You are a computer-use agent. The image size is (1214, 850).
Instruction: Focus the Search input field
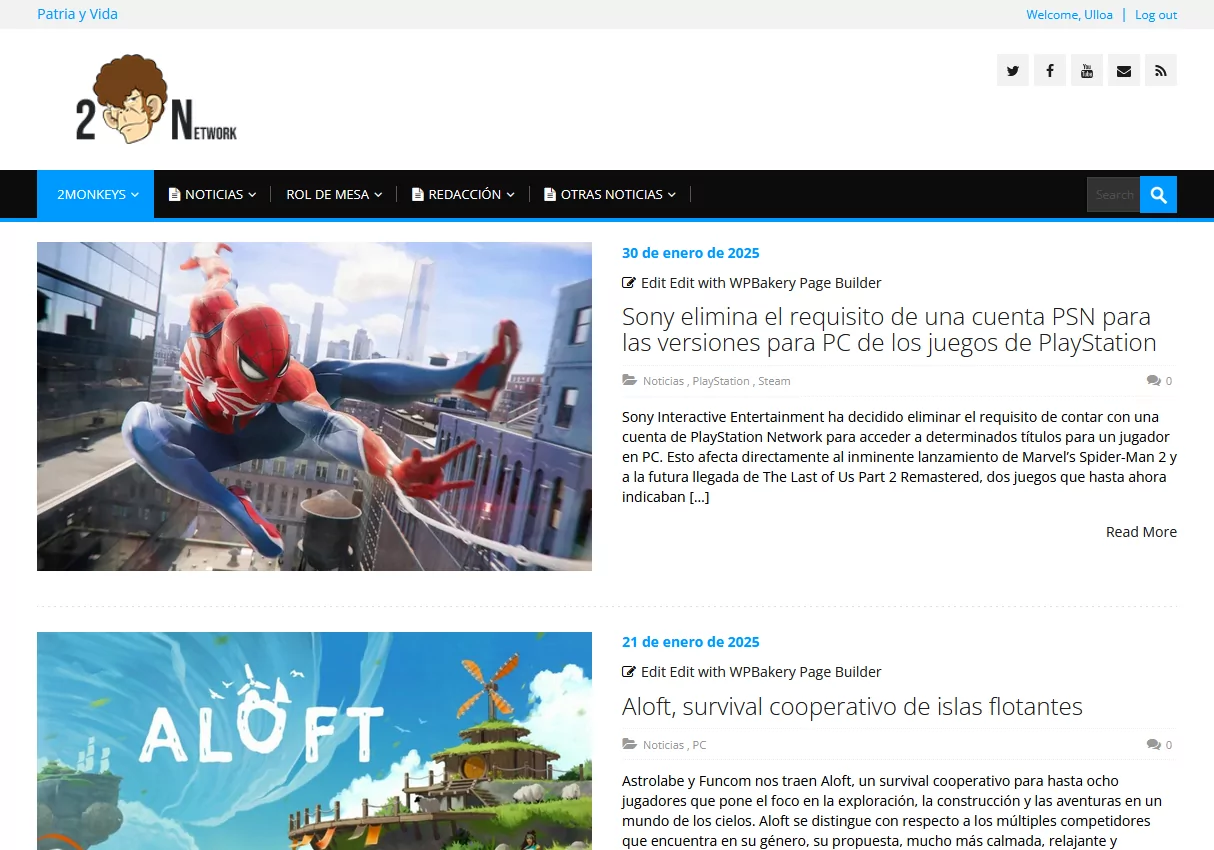tap(1114, 195)
